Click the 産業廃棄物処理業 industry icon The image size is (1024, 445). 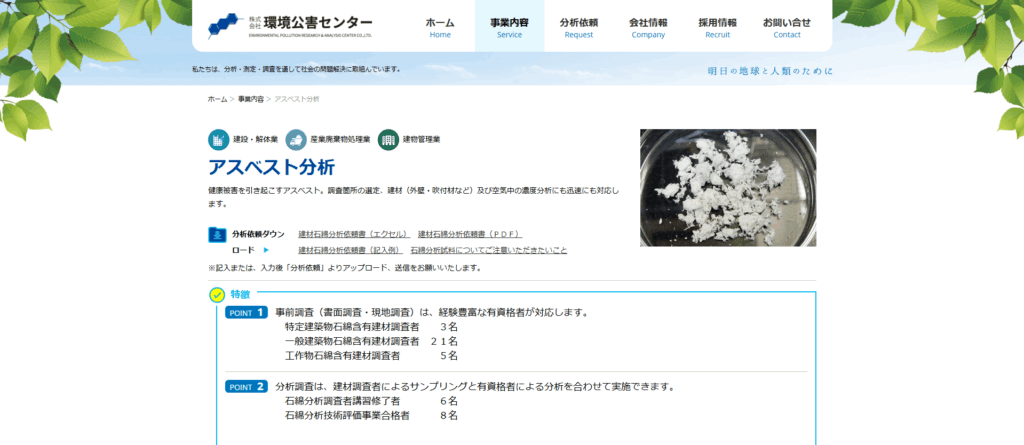(296, 140)
